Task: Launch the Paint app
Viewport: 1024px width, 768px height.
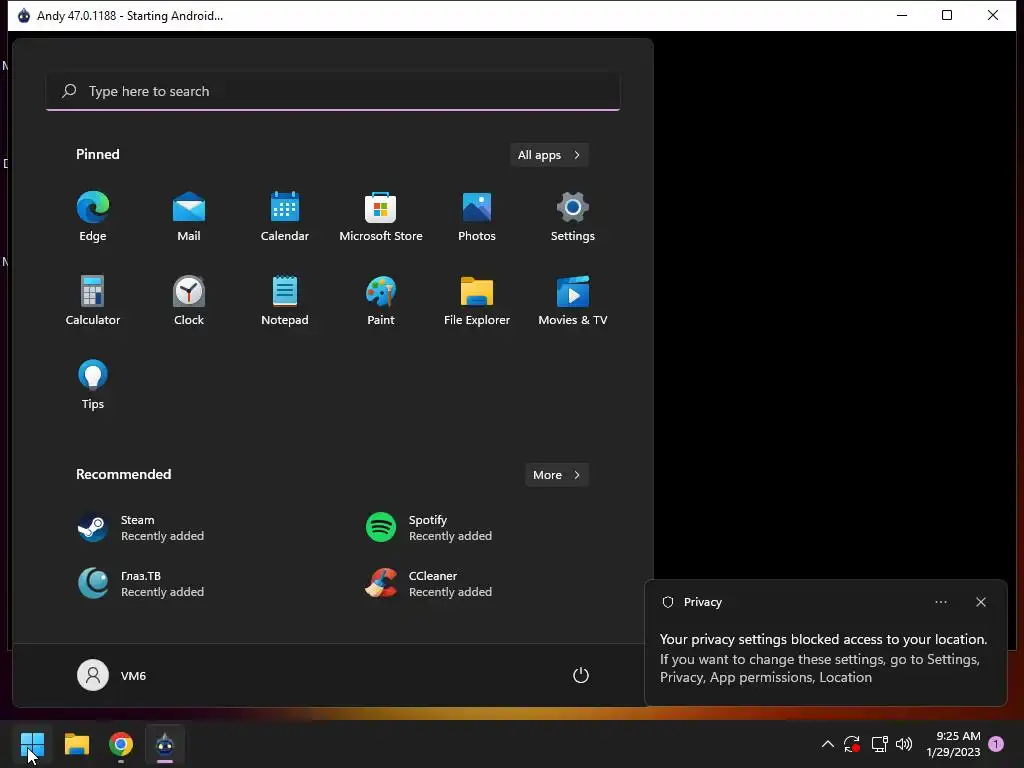Action: [381, 300]
